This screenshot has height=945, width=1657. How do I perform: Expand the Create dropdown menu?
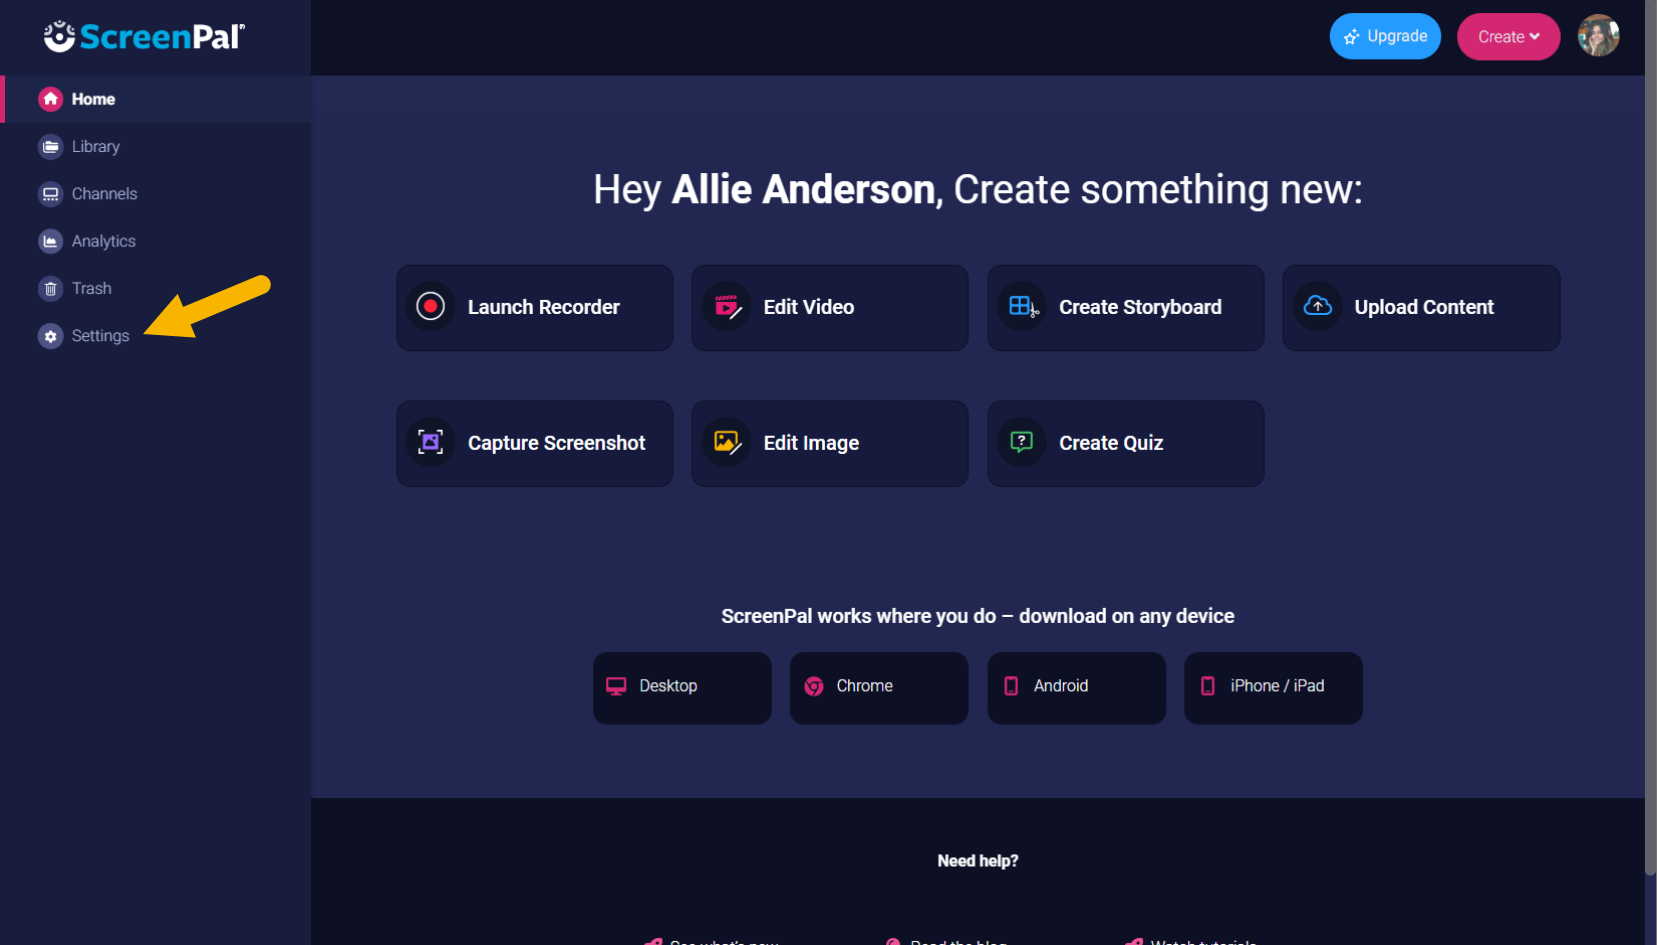[x=1507, y=37]
